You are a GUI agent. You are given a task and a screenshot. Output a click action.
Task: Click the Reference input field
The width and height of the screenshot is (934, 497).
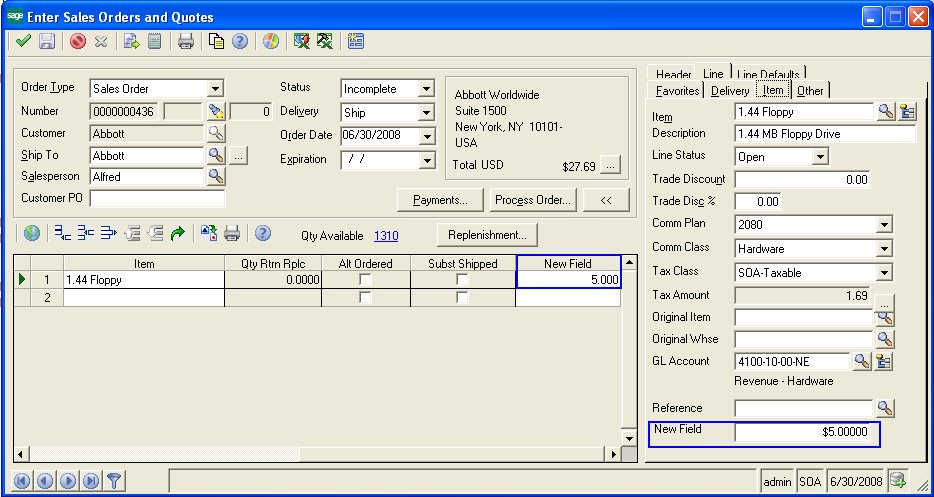[x=804, y=408]
